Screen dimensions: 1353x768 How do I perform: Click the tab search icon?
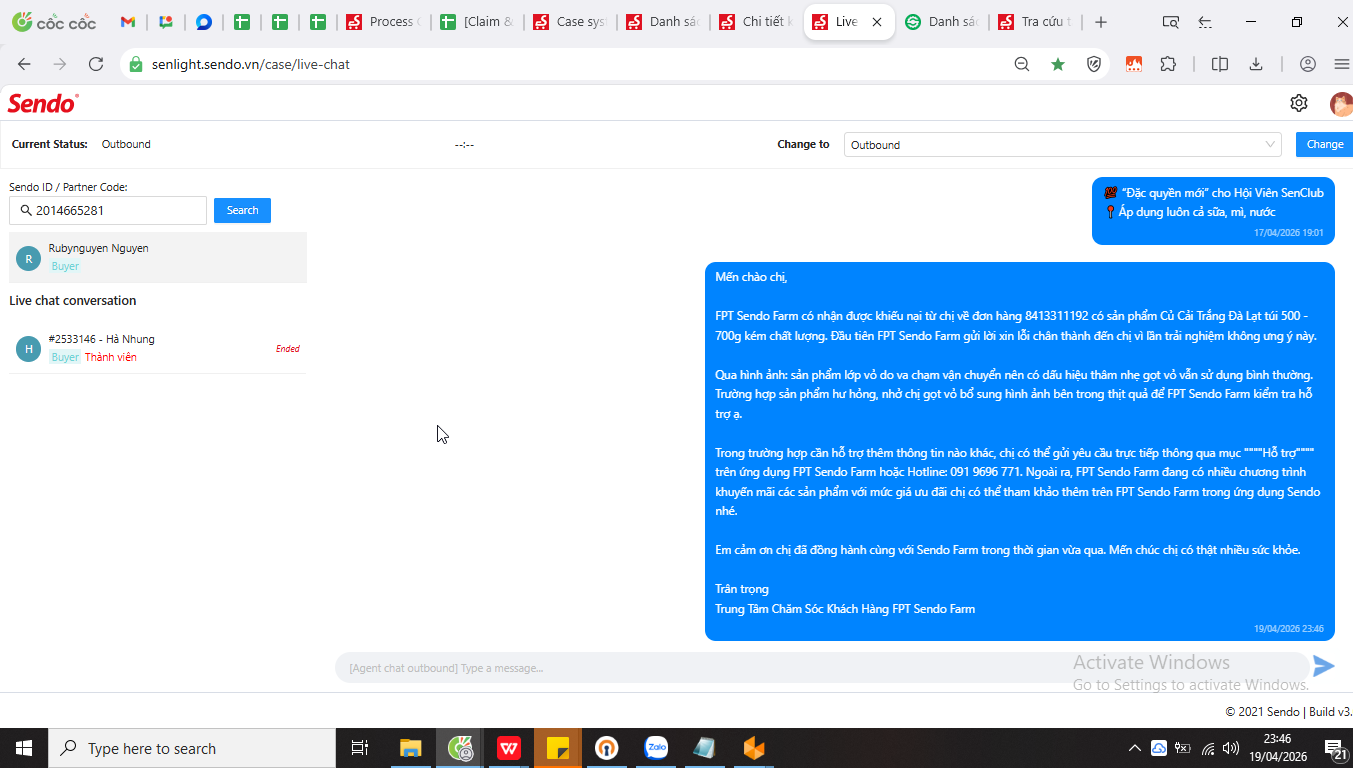coord(1170,22)
